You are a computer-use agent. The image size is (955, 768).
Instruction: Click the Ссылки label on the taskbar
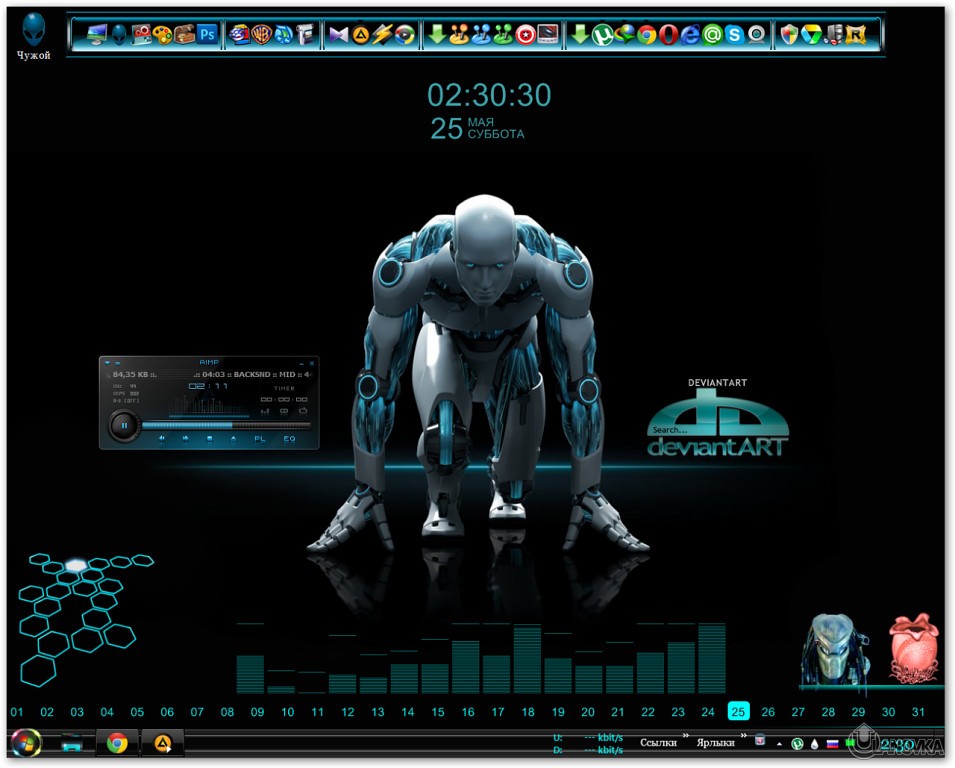click(x=658, y=742)
